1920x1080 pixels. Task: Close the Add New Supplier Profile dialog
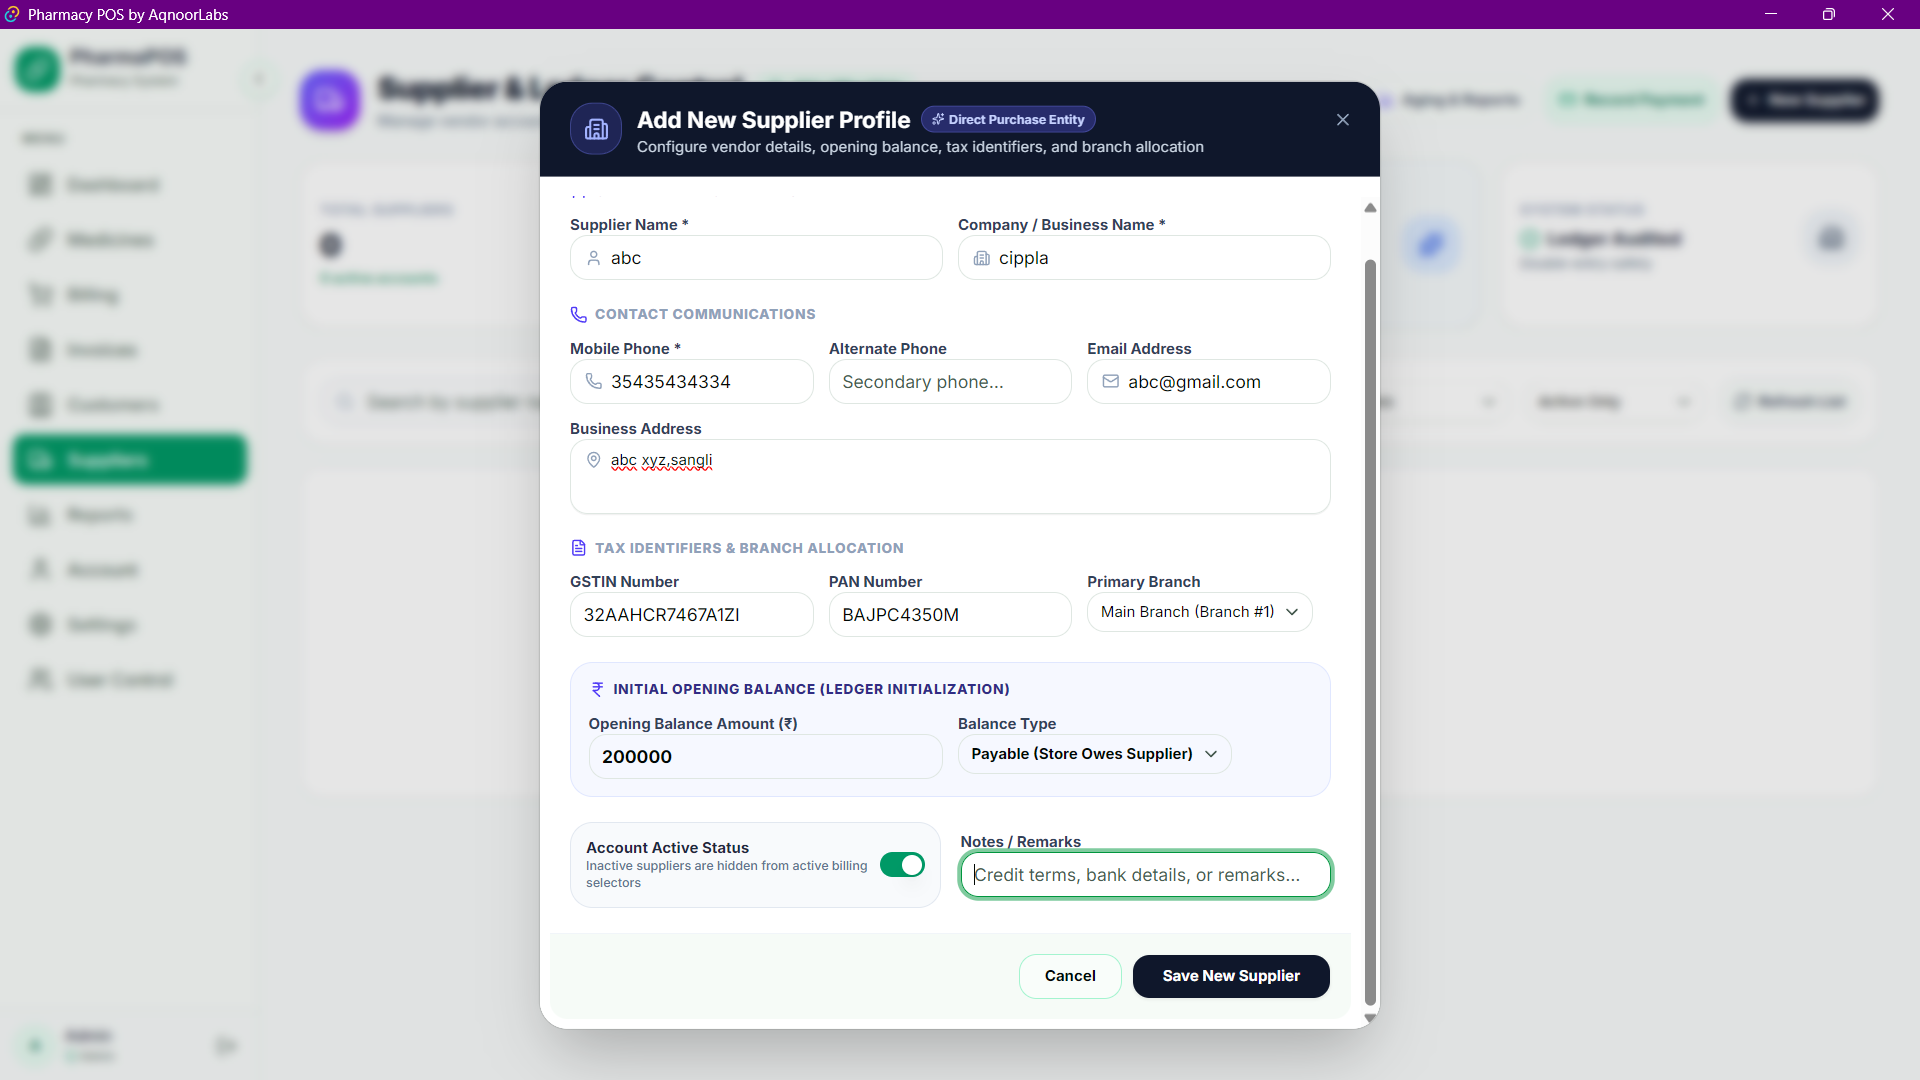click(x=1342, y=120)
